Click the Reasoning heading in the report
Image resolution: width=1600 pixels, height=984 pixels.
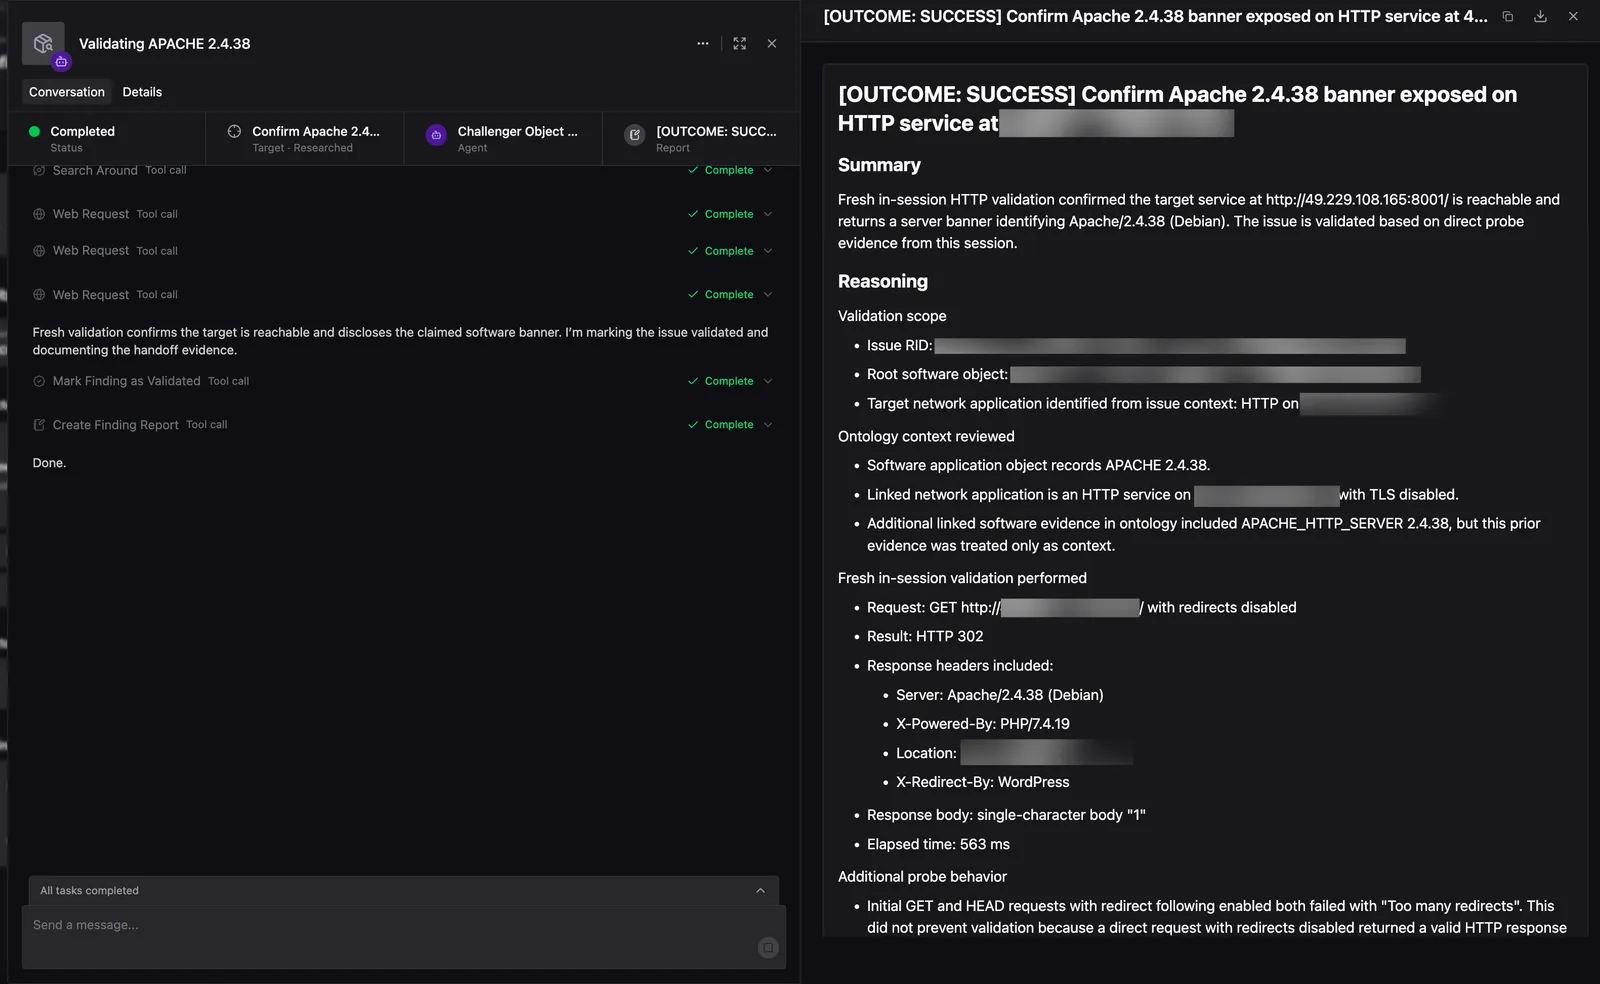tap(883, 282)
